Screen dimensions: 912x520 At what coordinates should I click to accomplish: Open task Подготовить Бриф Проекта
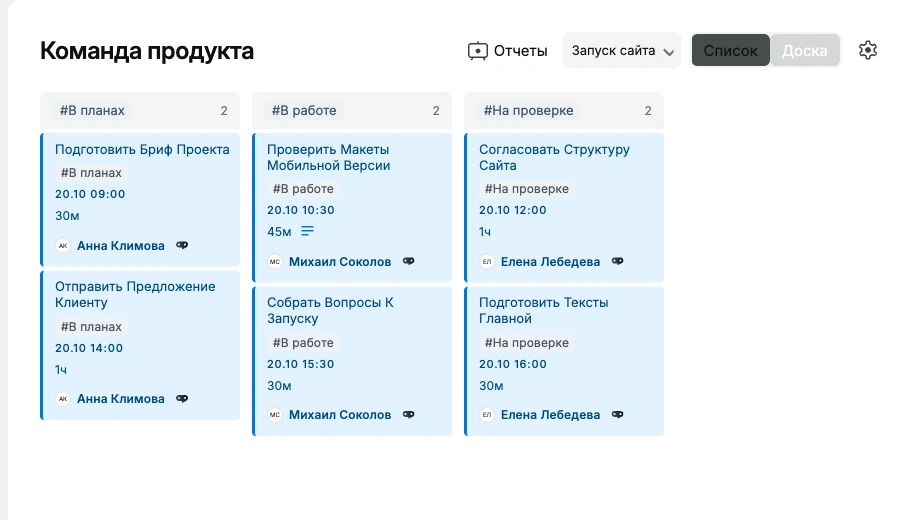coord(142,149)
